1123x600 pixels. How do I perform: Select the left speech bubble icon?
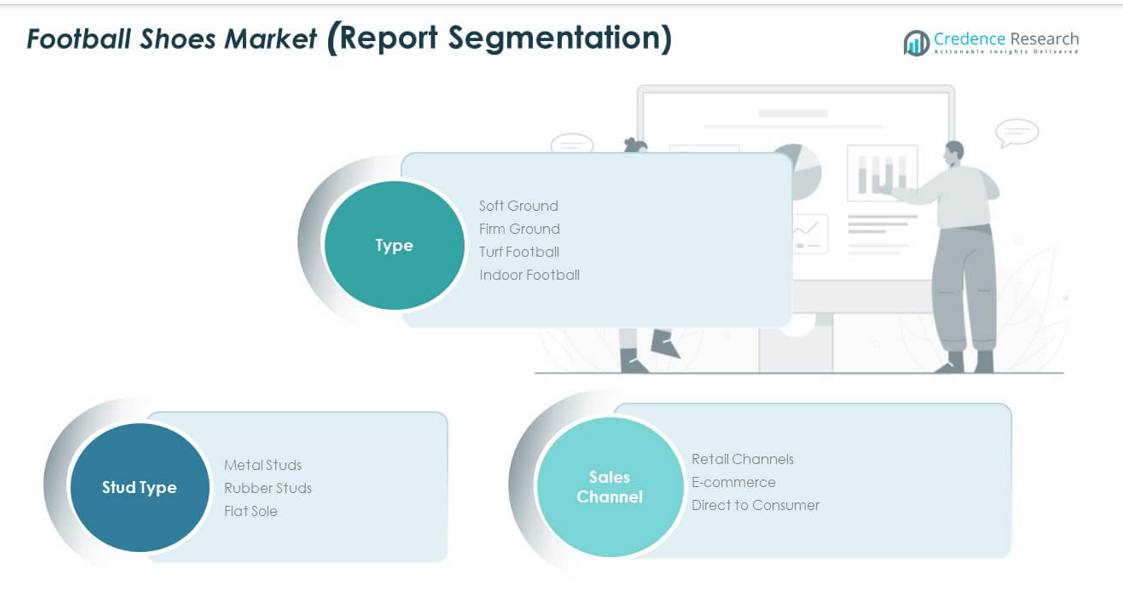coord(572,145)
